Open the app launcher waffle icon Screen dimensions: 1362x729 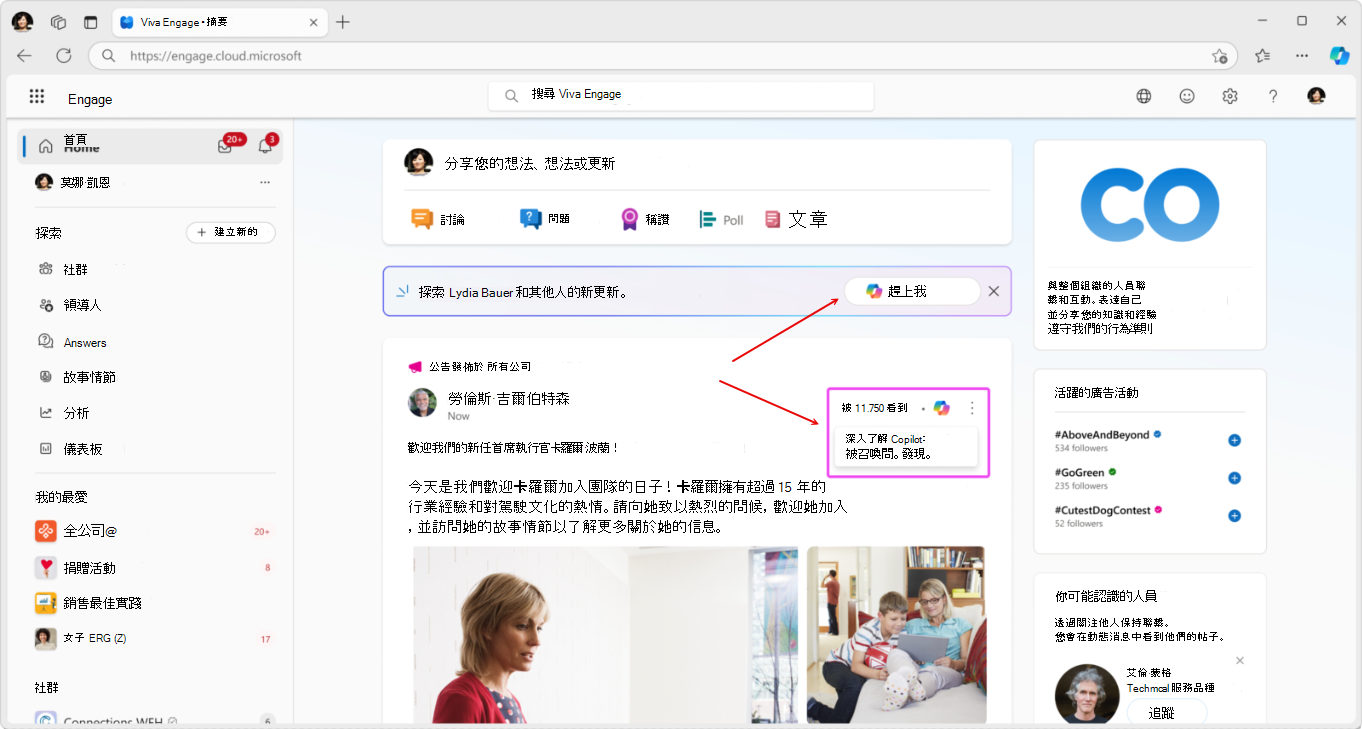point(37,96)
